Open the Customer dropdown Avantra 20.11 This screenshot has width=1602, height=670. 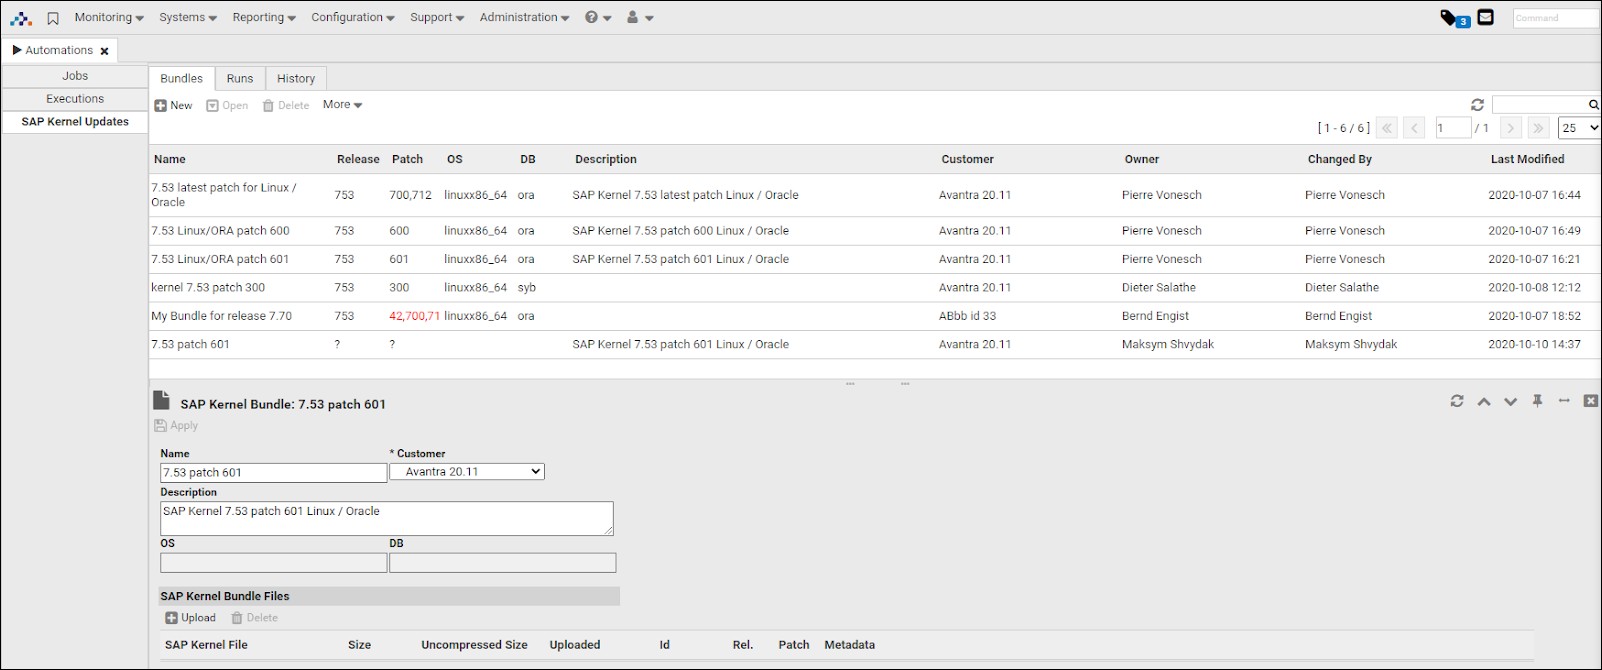tap(467, 472)
